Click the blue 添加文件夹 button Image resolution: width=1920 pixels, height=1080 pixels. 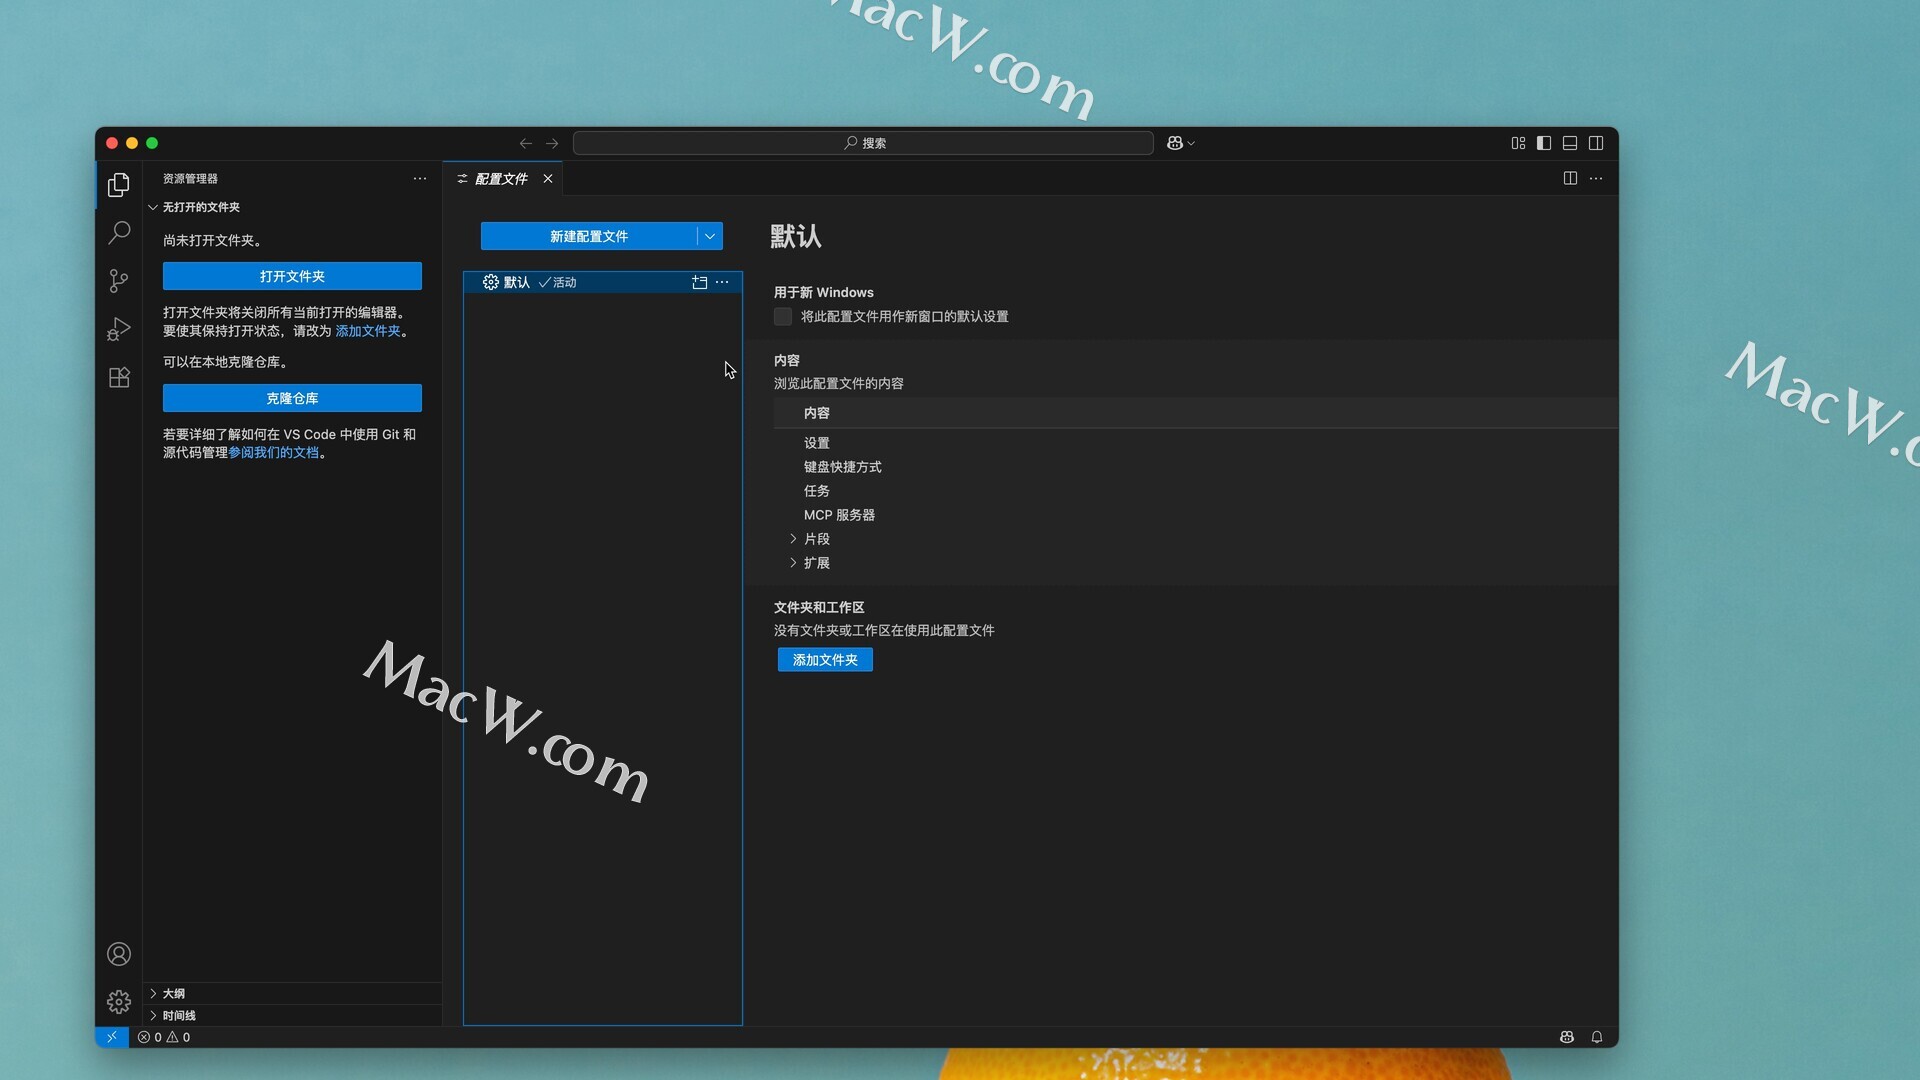pyautogui.click(x=825, y=660)
